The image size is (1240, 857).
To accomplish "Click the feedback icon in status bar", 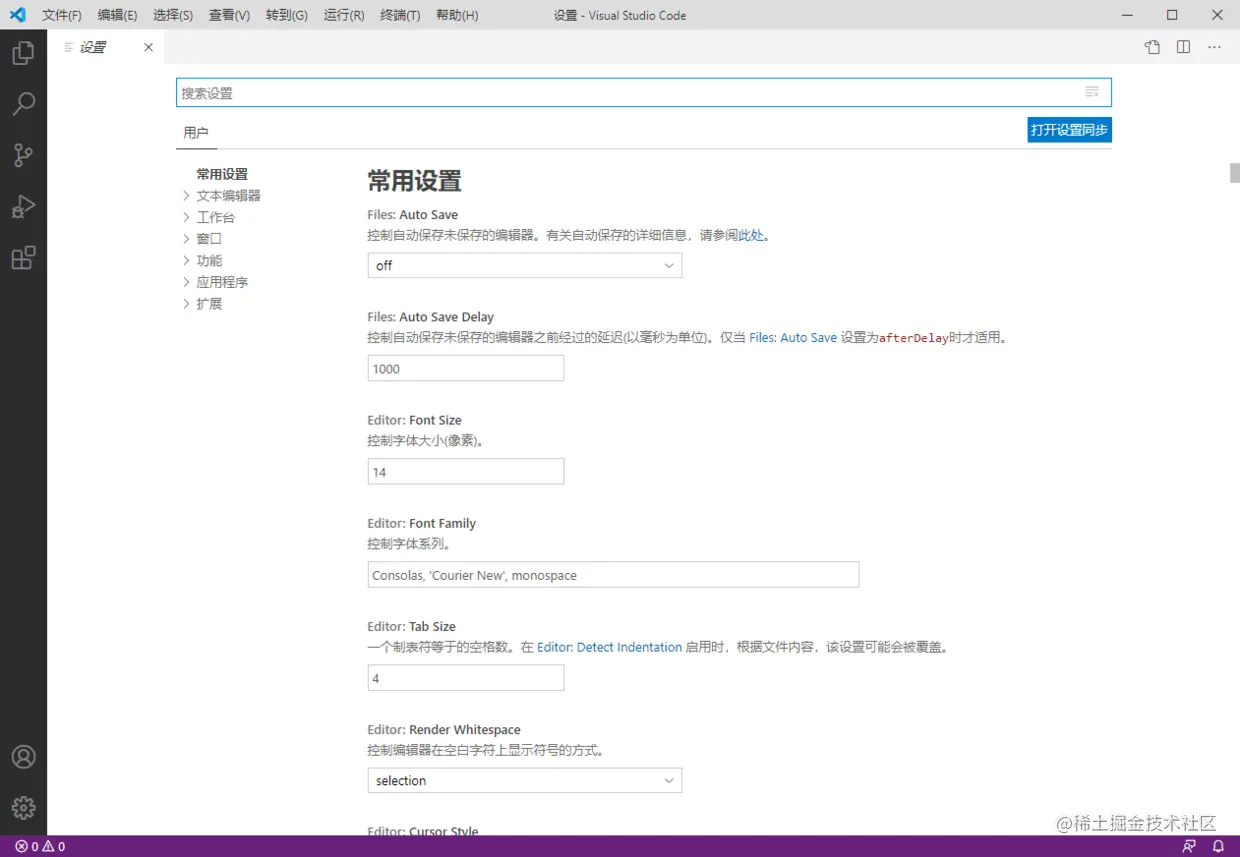I will pyautogui.click(x=1189, y=846).
